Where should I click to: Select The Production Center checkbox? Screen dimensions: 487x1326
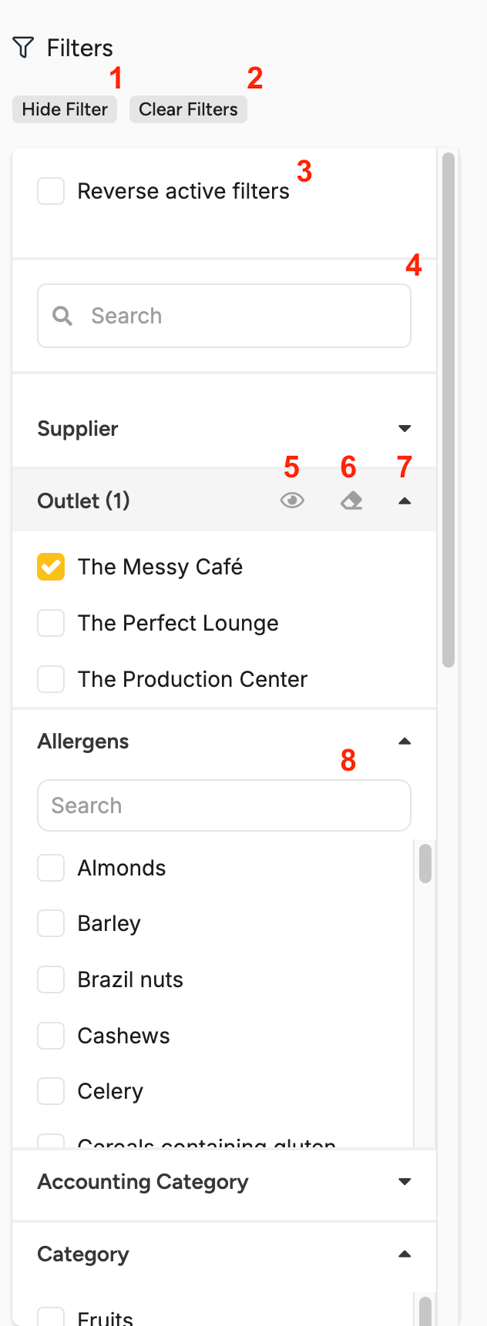51,679
